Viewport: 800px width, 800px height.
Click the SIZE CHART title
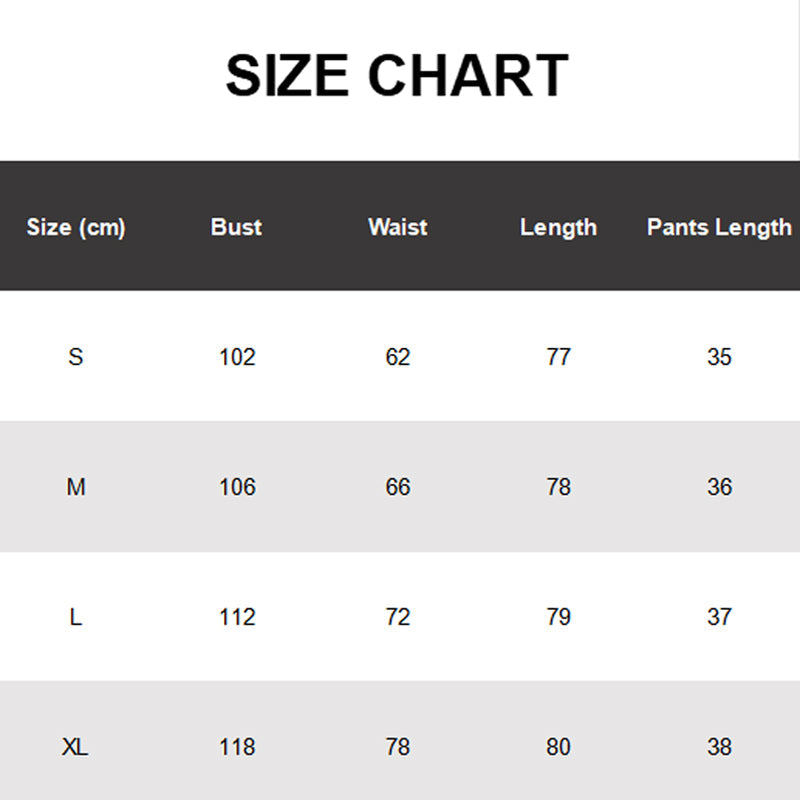pos(397,76)
